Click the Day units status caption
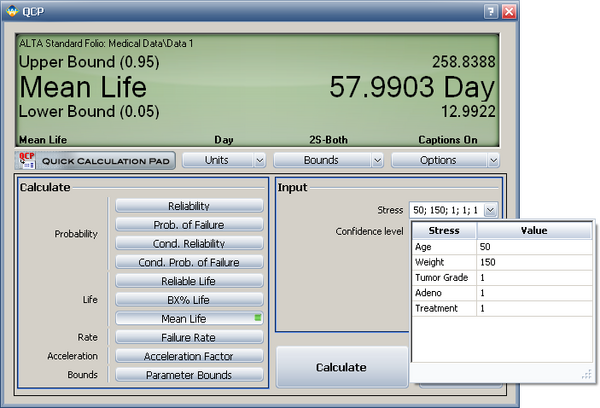 coord(224,140)
